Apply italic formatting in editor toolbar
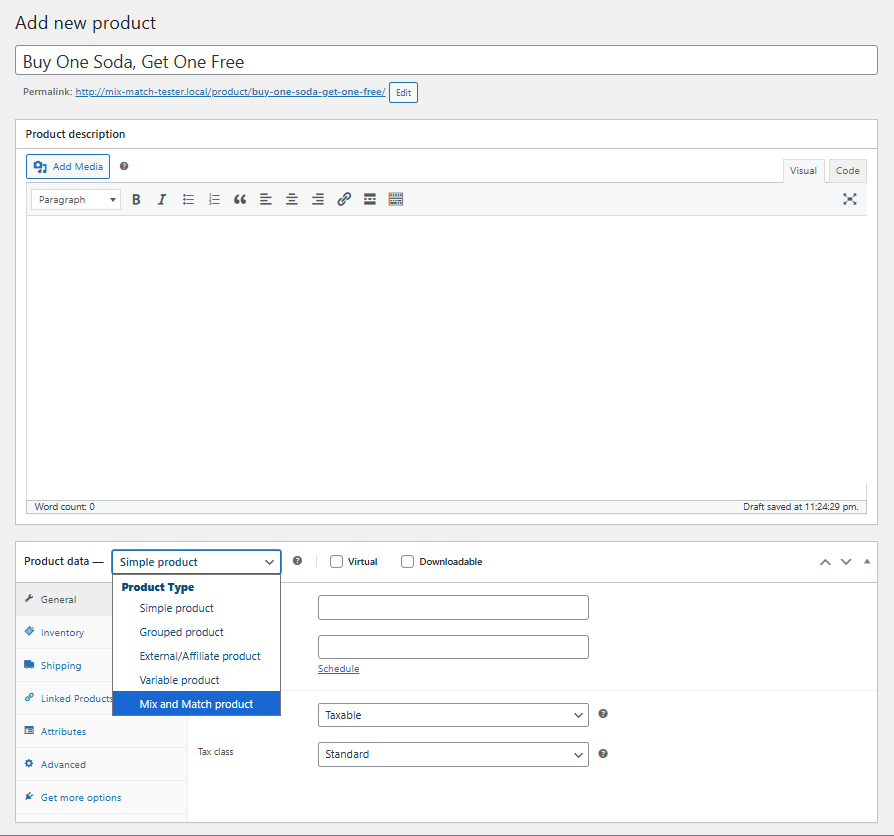Screen dimensions: 894x836 162,200
